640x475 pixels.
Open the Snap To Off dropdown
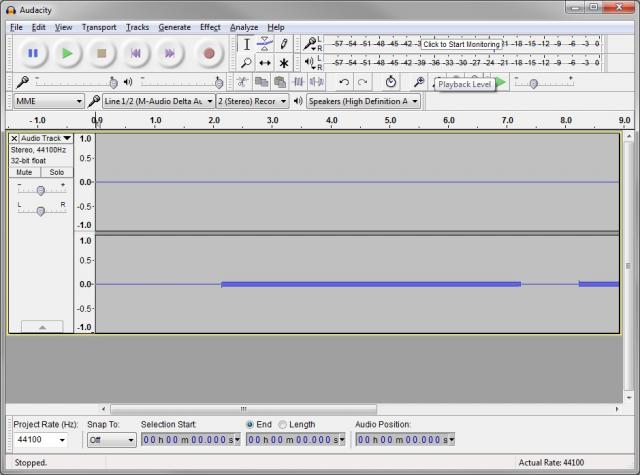pos(111,440)
